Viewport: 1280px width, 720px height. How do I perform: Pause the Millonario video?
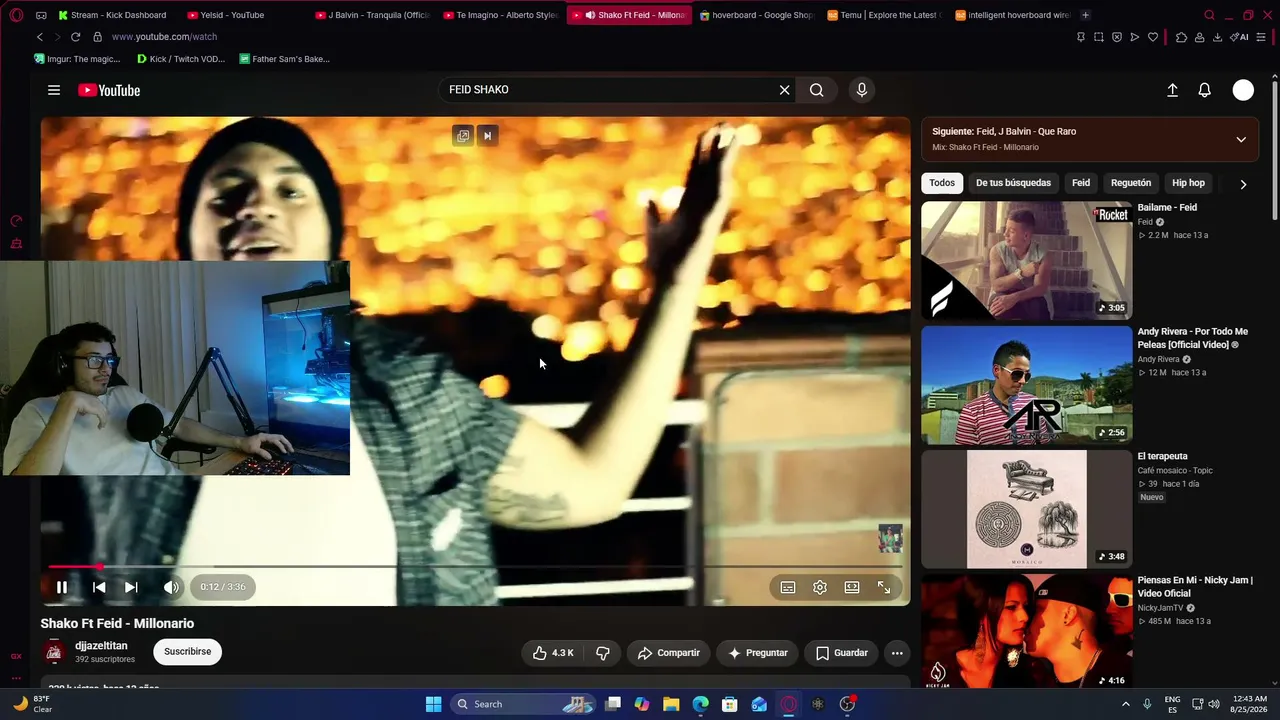(62, 587)
